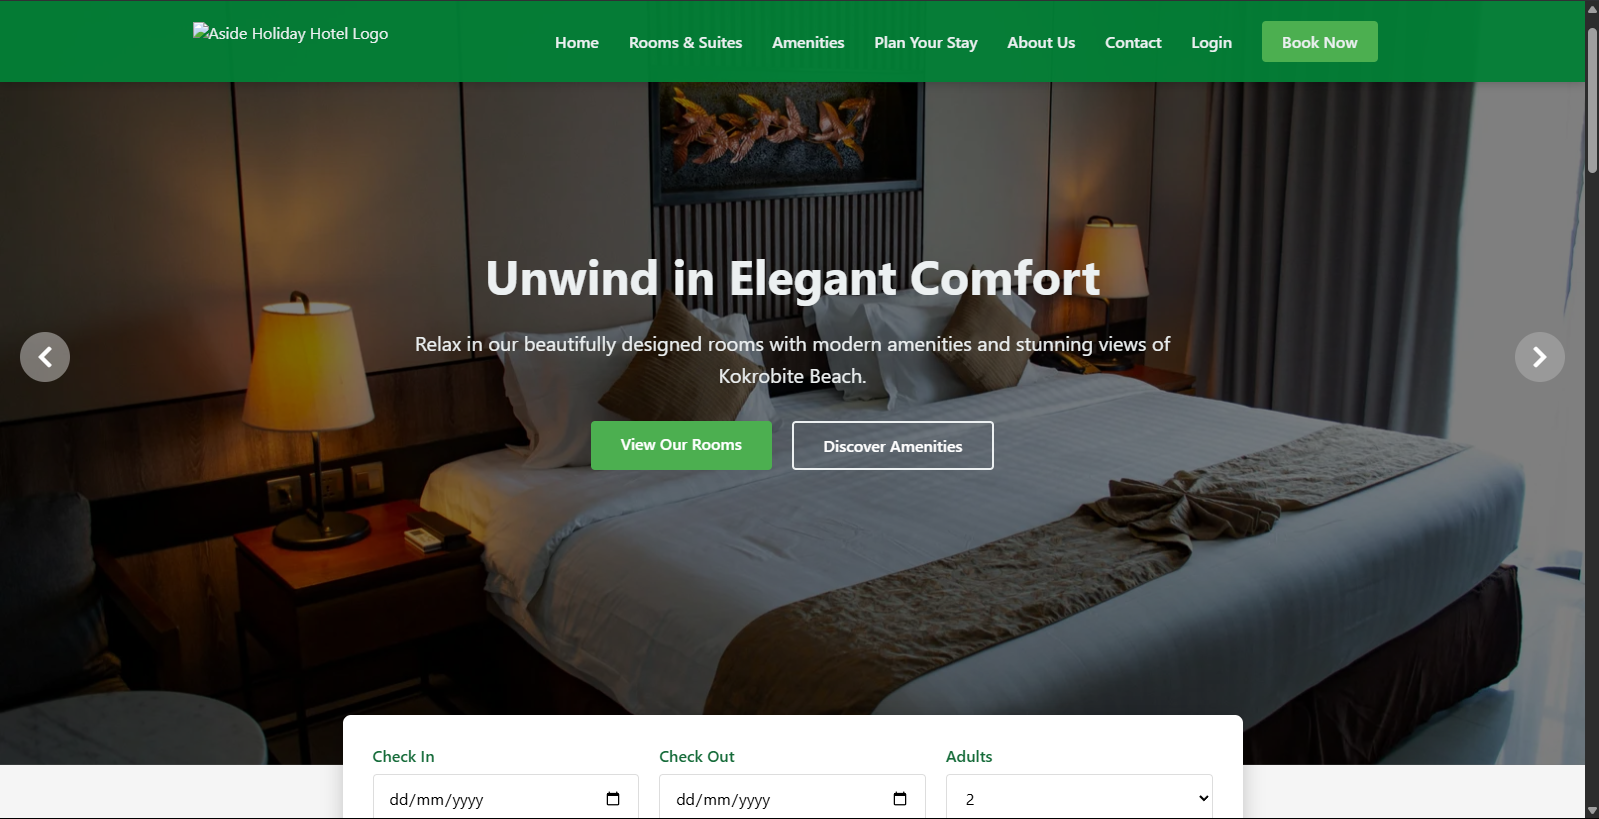Expand the Adults dropdown
The width and height of the screenshot is (1599, 819).
tap(1079, 798)
